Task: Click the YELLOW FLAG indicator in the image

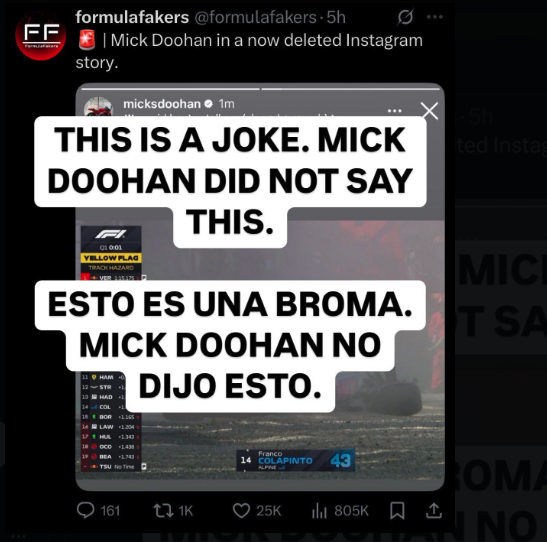Action: coord(111,258)
